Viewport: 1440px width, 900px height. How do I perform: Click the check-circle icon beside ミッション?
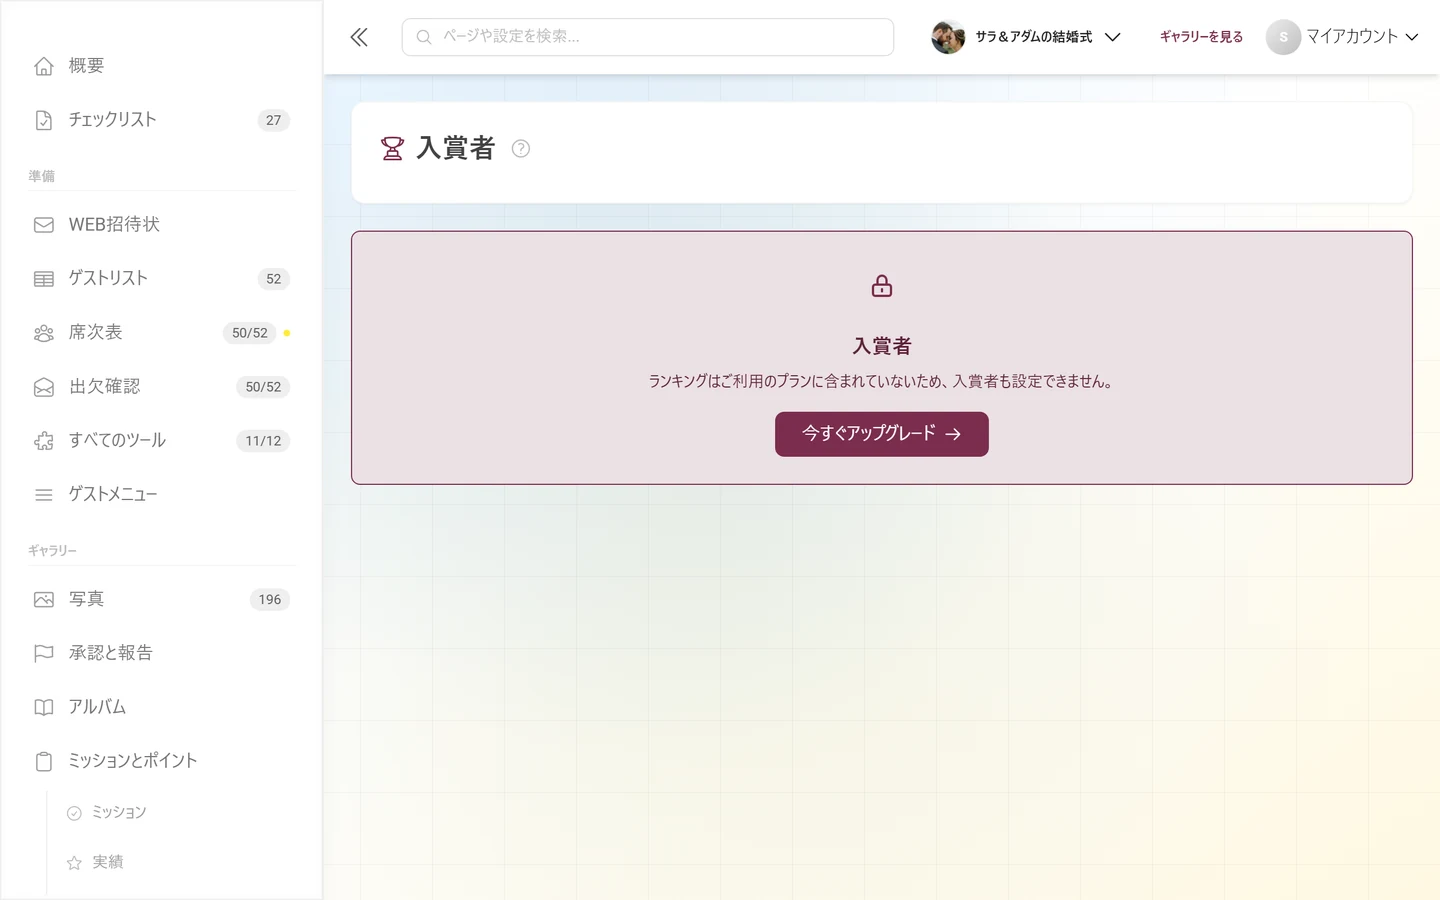(74, 813)
